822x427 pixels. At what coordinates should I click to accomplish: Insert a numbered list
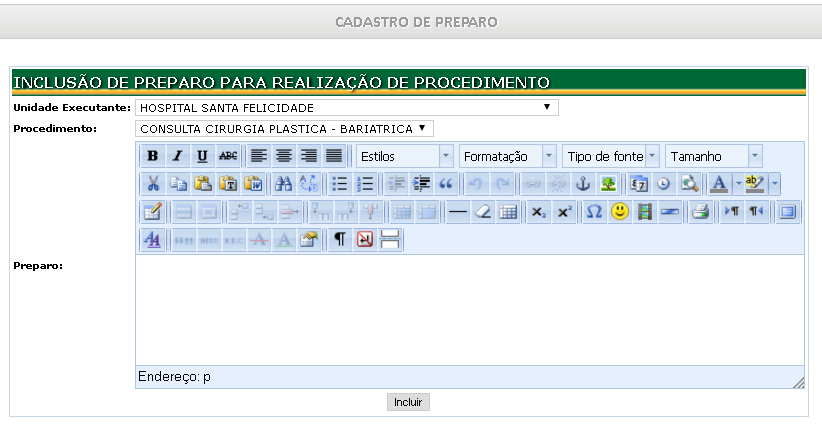(x=365, y=184)
